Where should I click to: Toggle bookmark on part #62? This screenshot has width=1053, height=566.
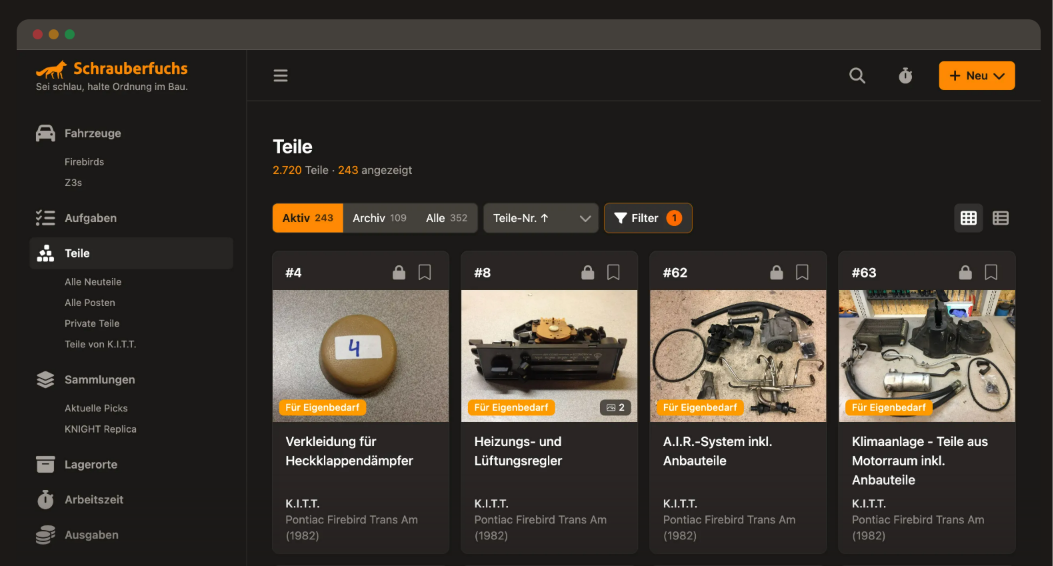tap(802, 272)
